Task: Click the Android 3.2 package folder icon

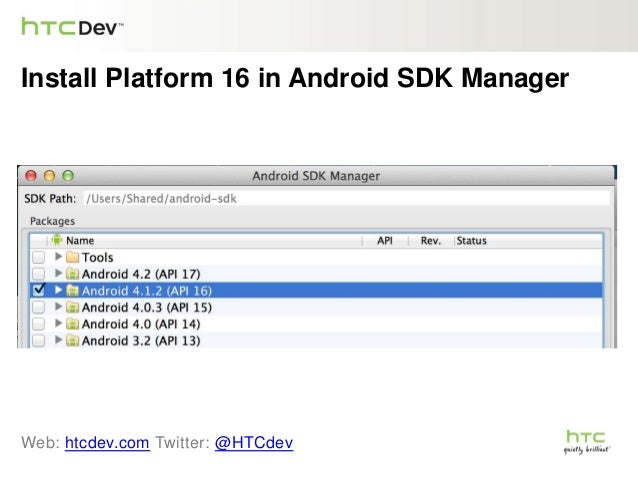Action: pyautogui.click(x=72, y=341)
